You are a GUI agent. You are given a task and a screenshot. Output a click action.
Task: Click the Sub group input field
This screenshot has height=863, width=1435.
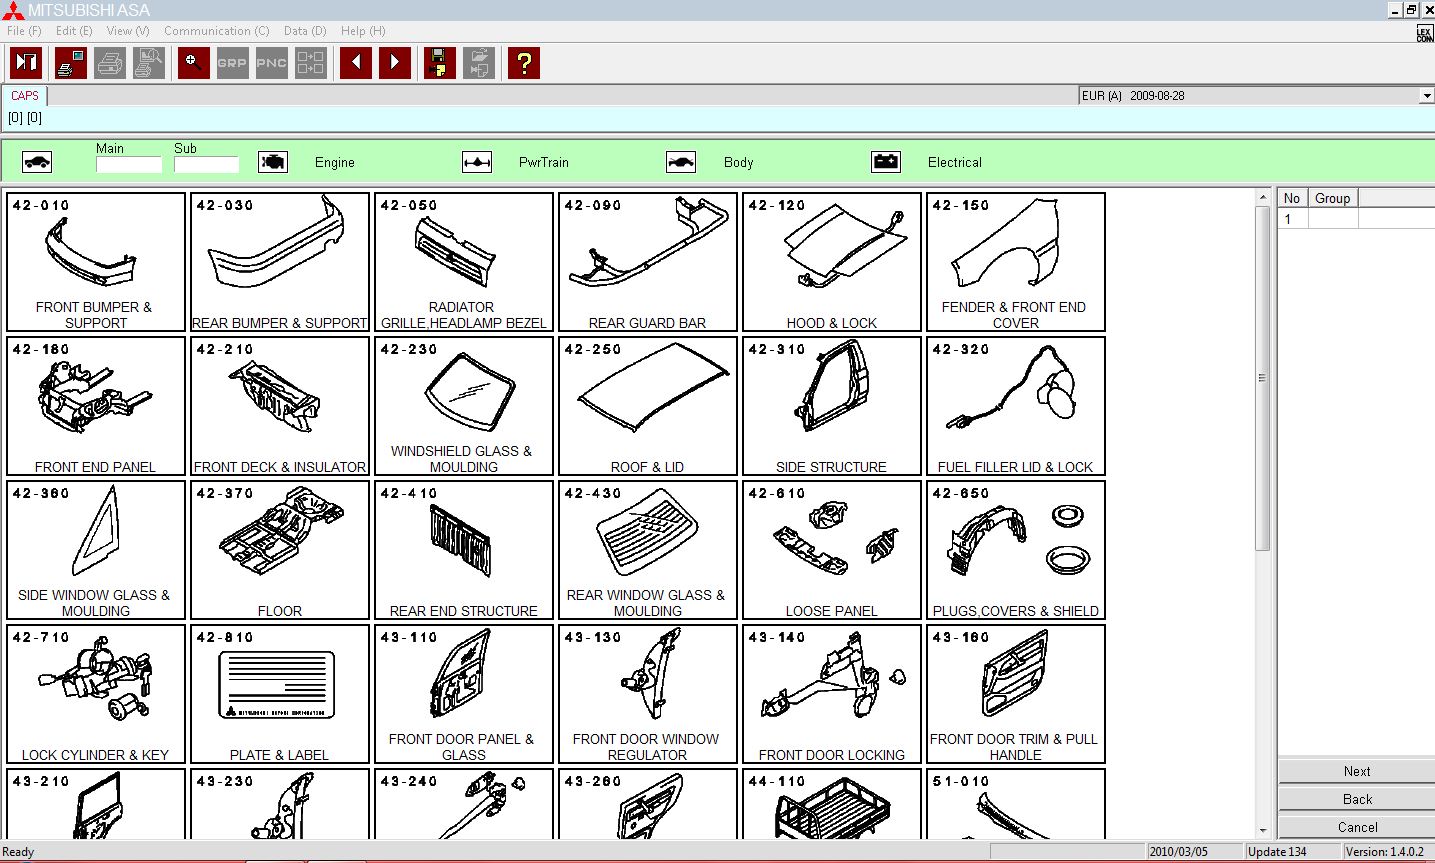(207, 164)
